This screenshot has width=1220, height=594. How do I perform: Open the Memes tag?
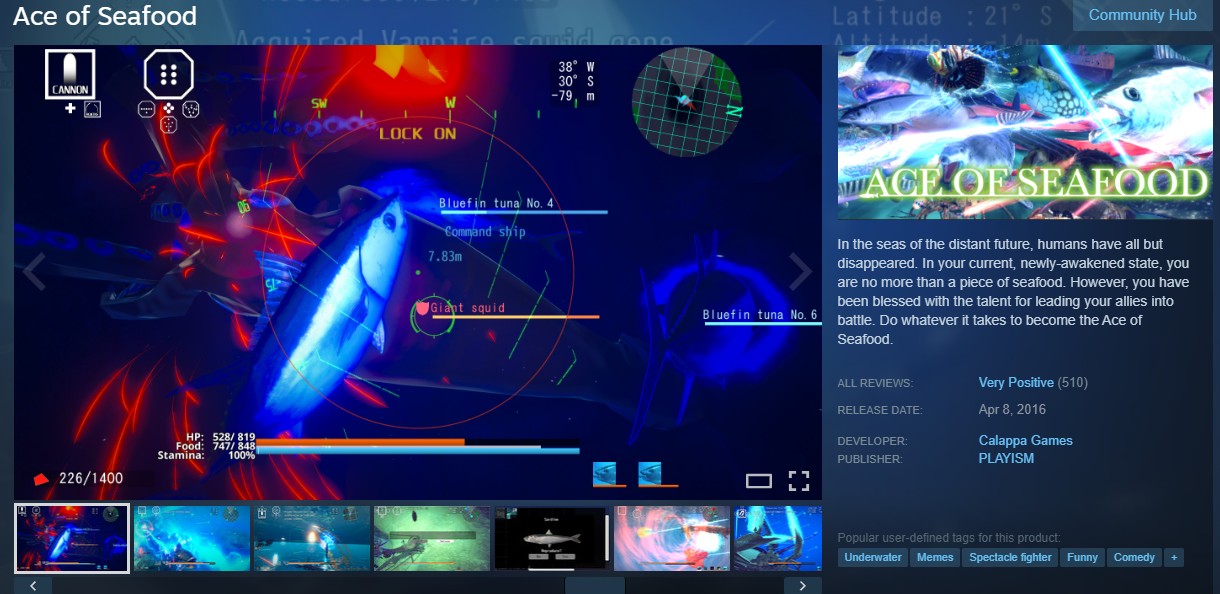(935, 557)
